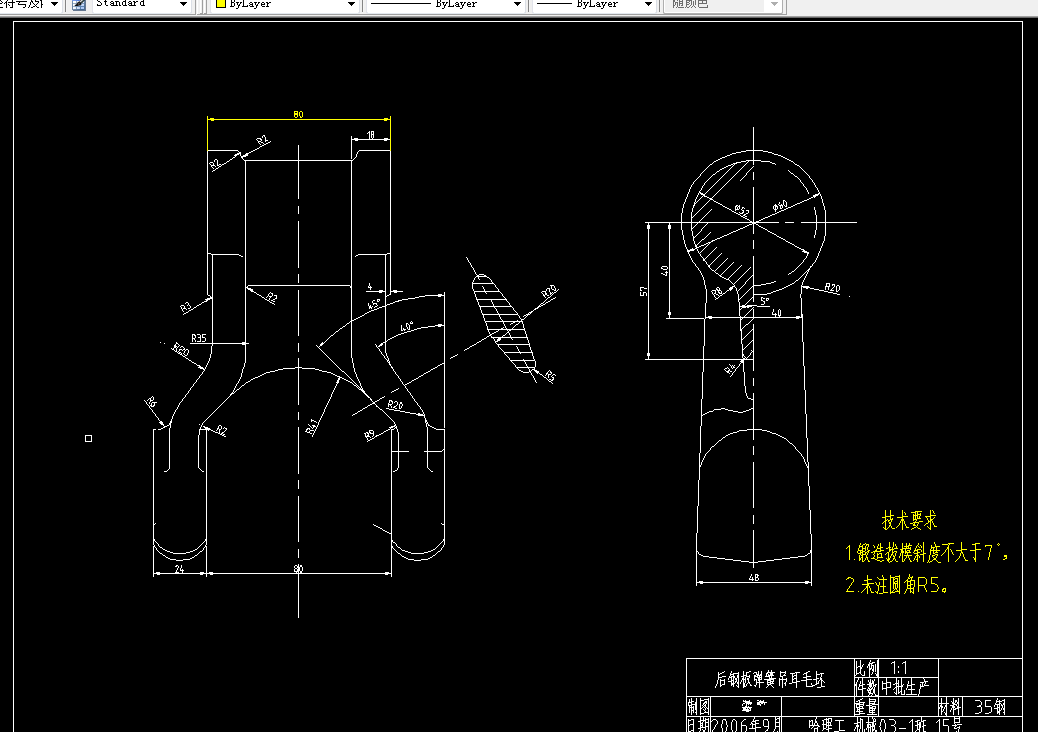This screenshot has height=732, width=1038.
Task: Select the R41 radius label
Action: coord(312,427)
